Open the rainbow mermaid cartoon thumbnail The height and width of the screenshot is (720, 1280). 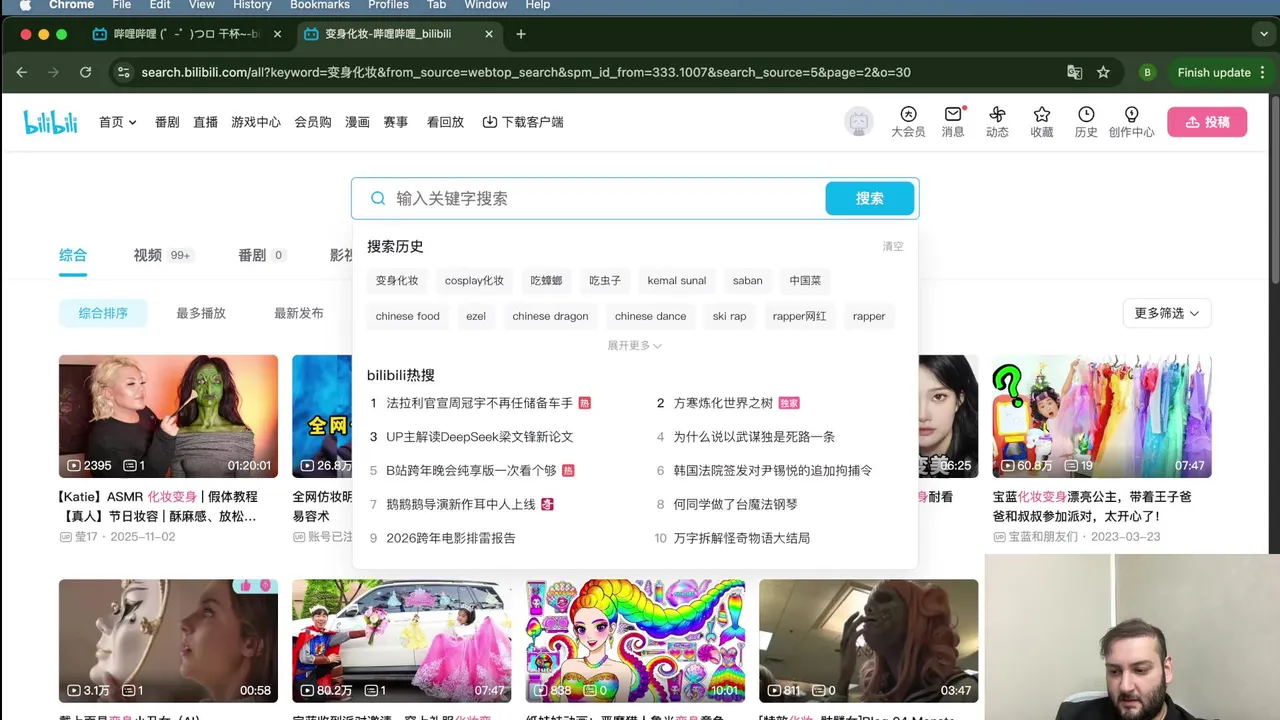point(635,640)
